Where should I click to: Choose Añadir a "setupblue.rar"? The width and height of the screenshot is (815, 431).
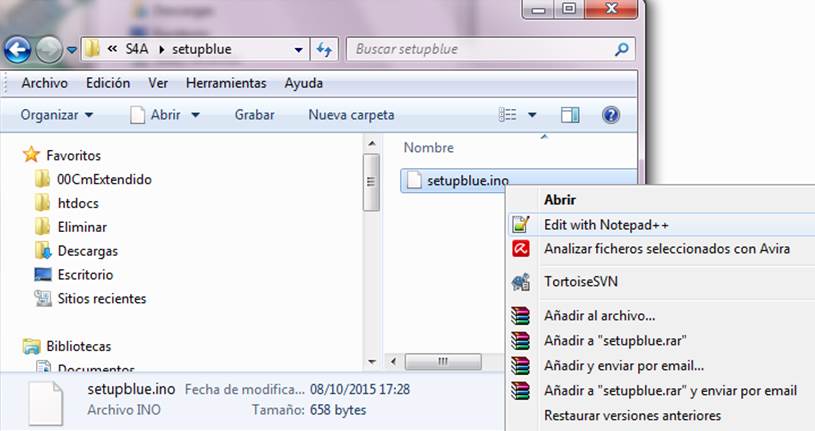pos(615,341)
